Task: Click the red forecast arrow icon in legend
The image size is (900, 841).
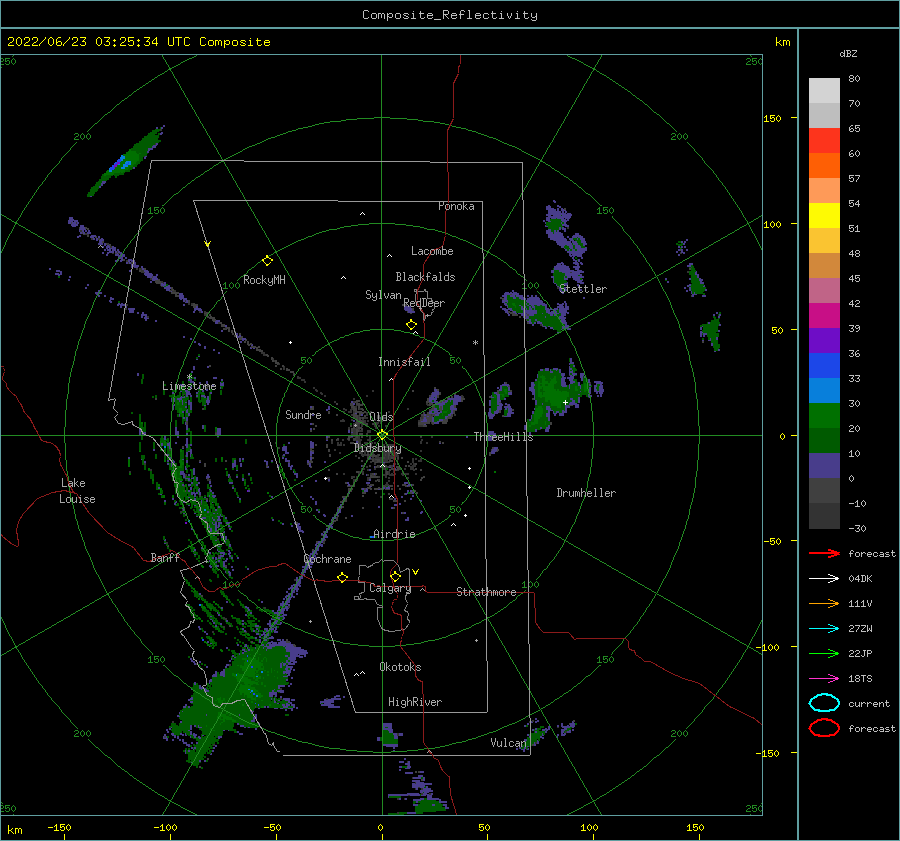Action: coord(824,553)
